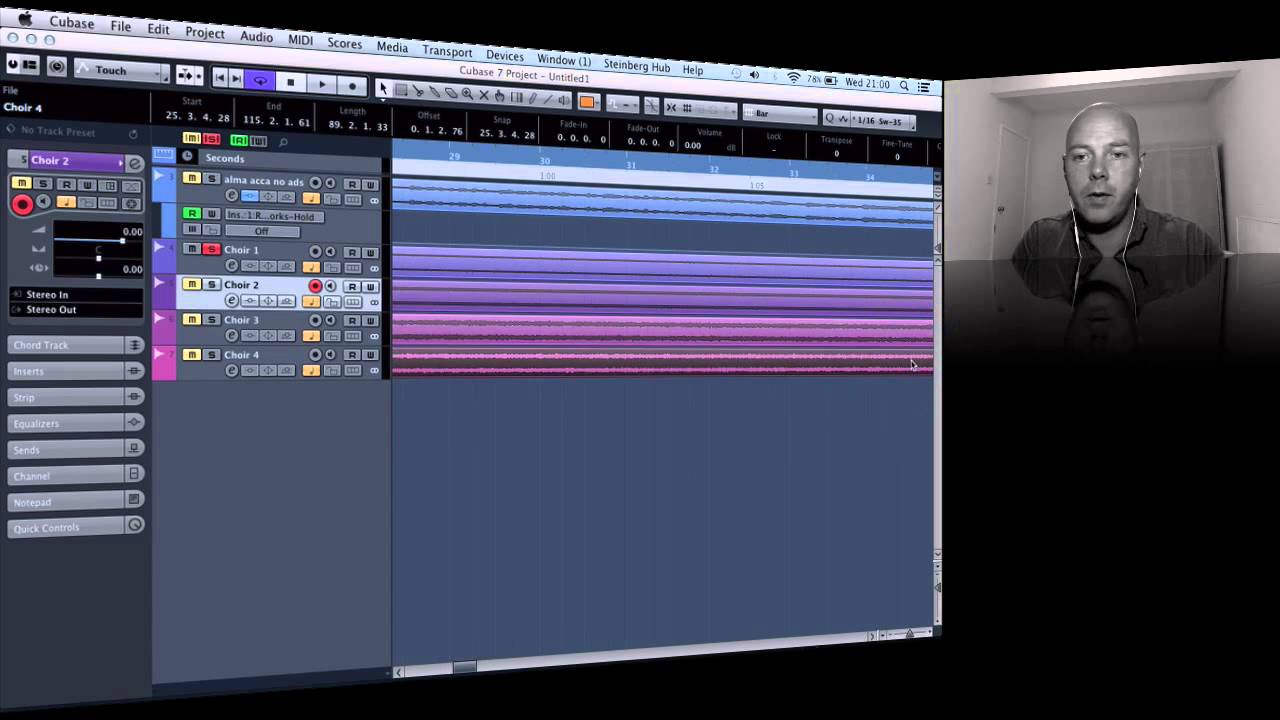Screen dimensions: 1280x720
Task: Click the global mute all yellow button
Action: click(x=192, y=139)
